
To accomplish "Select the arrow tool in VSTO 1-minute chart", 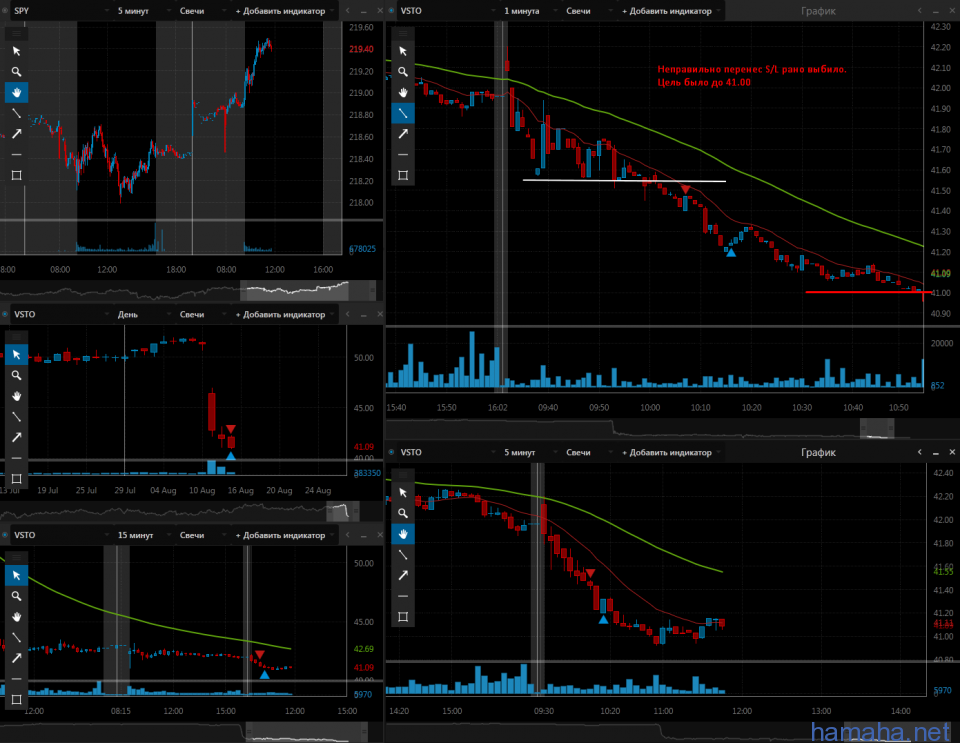I will 403,134.
